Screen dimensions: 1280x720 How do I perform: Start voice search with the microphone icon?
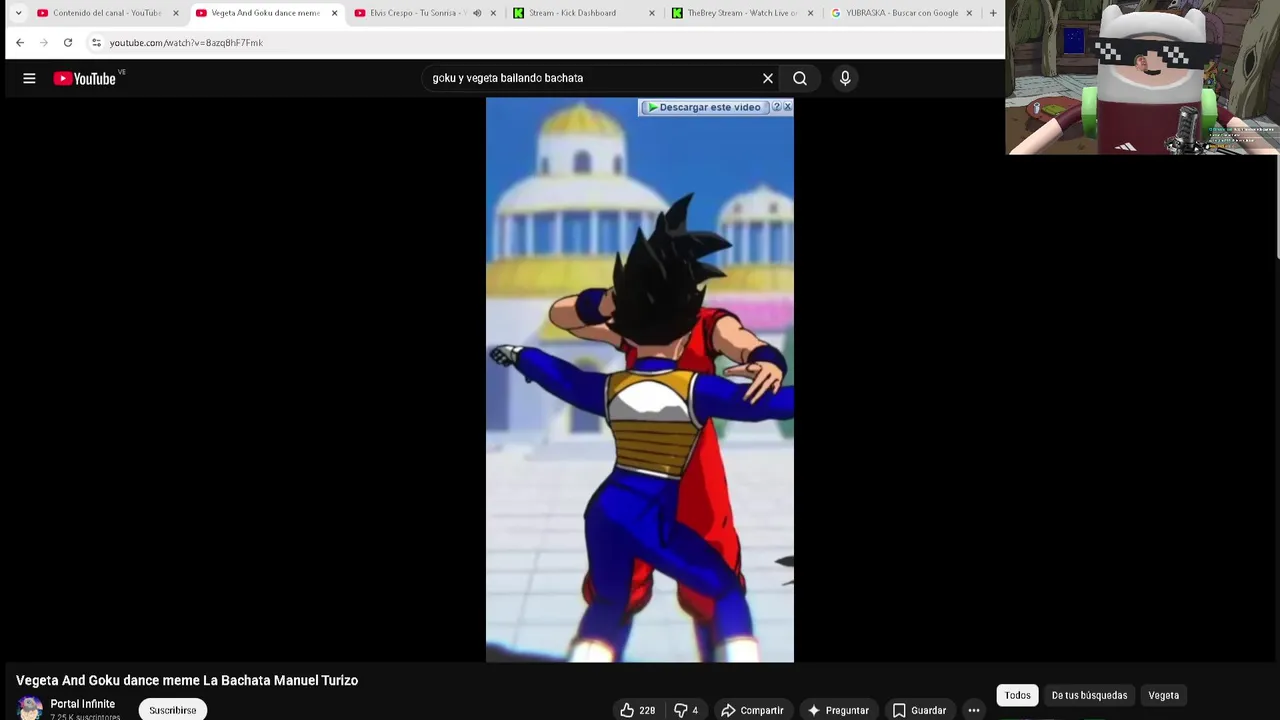(845, 78)
